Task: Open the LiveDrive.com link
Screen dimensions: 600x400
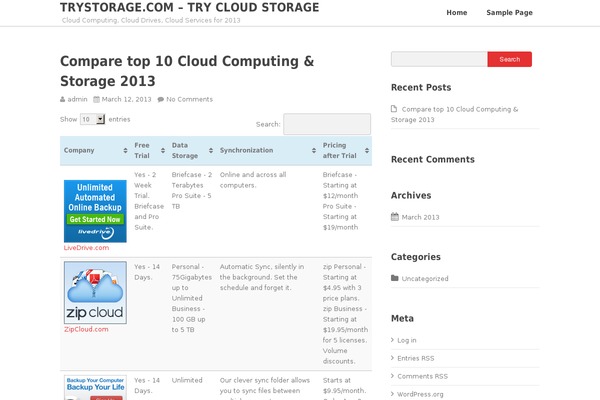Action: (x=86, y=248)
